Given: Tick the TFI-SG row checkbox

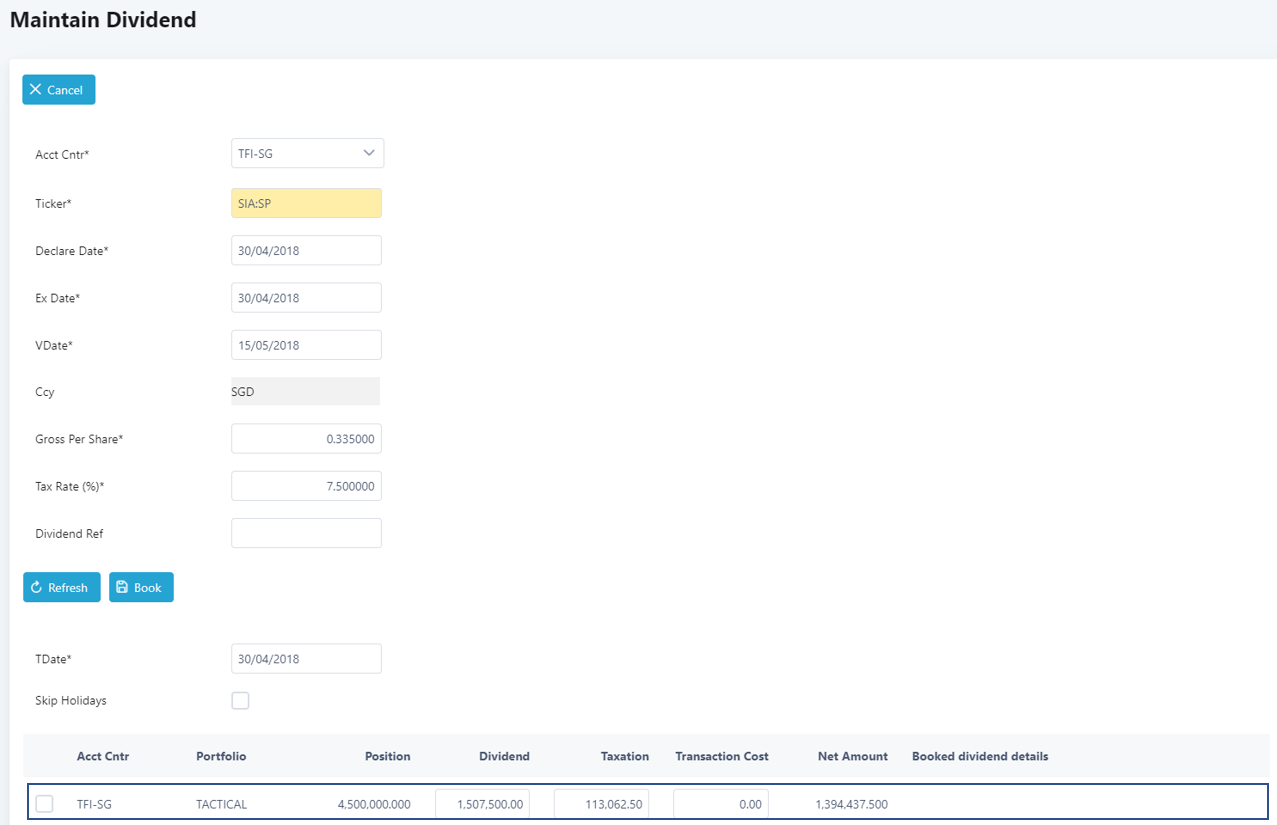Looking at the screenshot, I should point(45,804).
